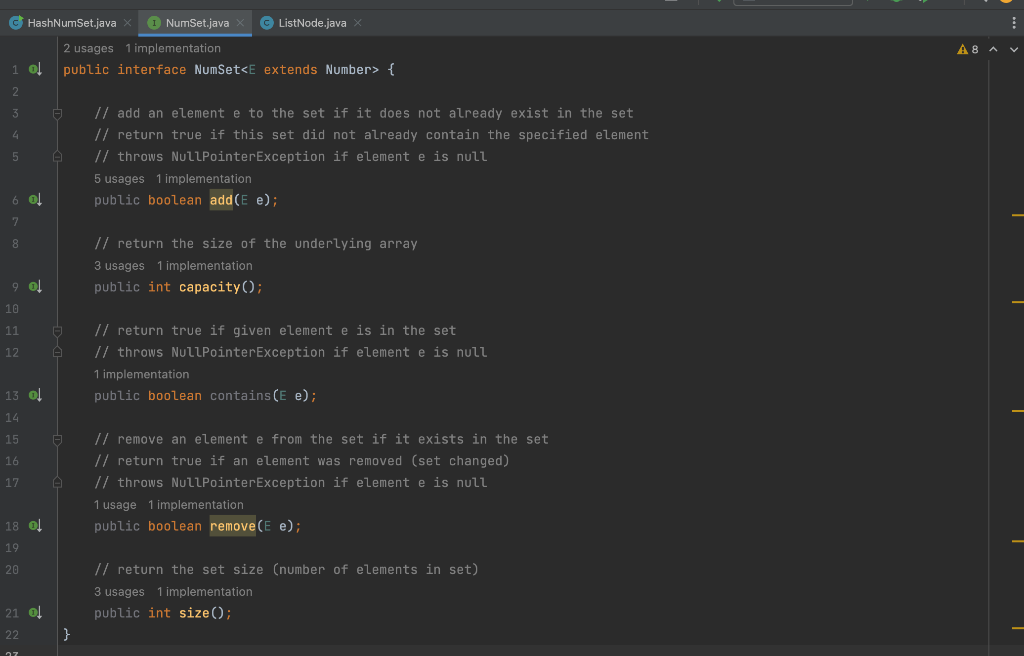1024x656 pixels.
Task: Click the gutter implementation icon beside add method
Action: click(35, 200)
